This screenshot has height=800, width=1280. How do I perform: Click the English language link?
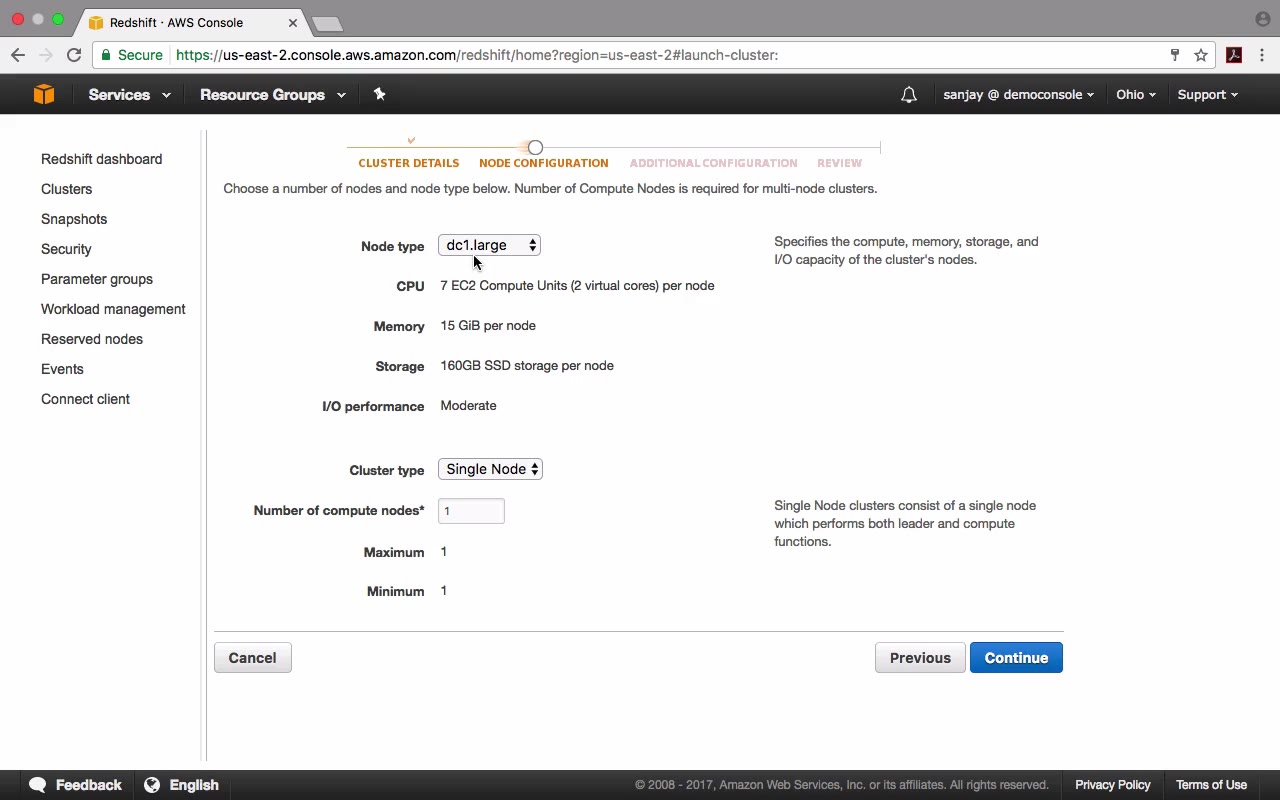point(194,785)
